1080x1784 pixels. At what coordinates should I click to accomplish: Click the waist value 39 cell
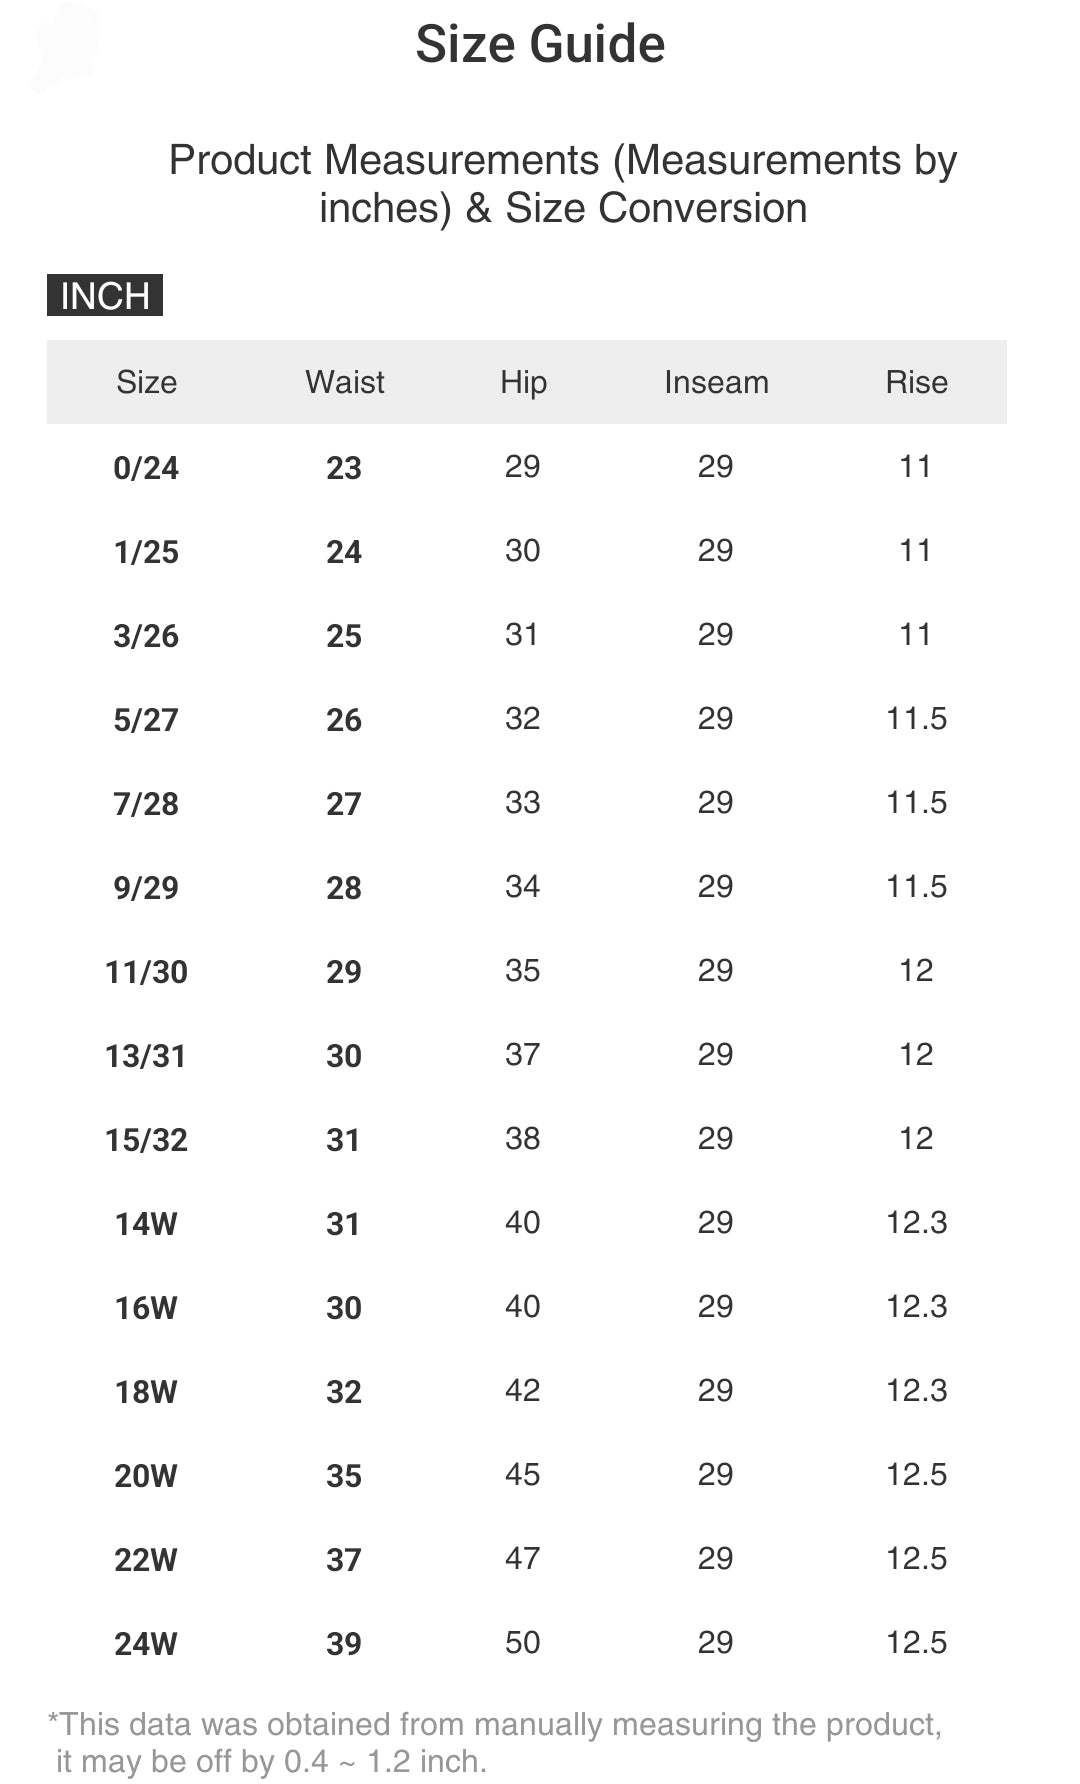(344, 1644)
